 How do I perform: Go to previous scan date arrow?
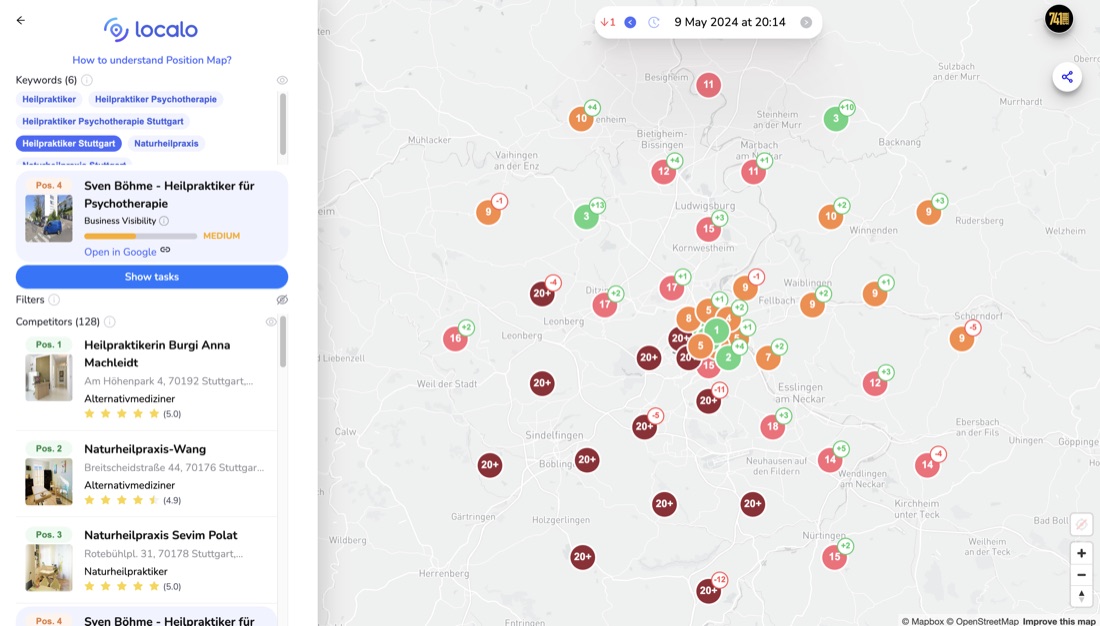630,22
